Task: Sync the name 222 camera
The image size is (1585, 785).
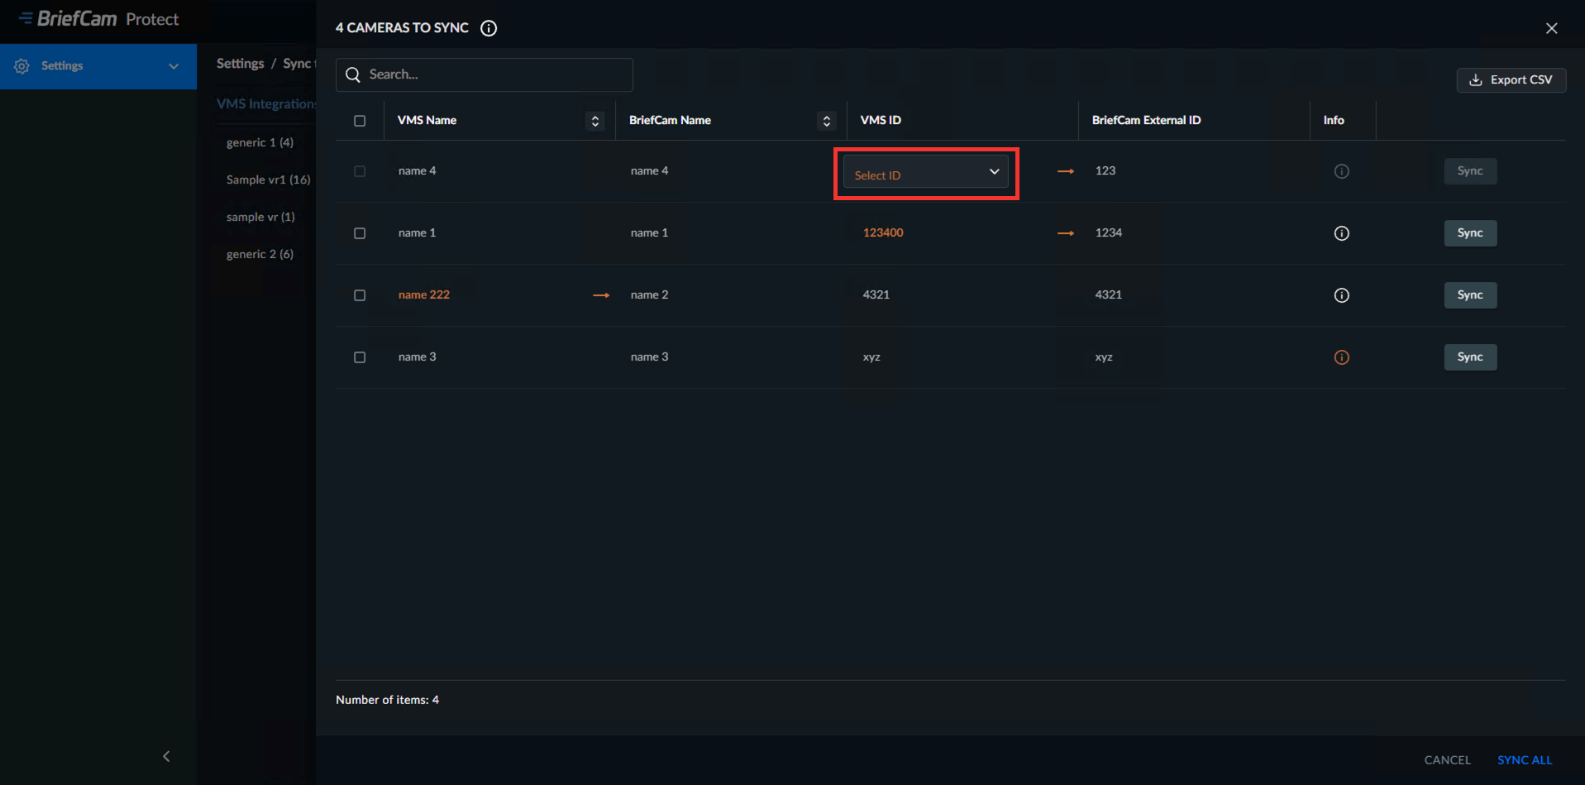Action: [x=1470, y=295]
